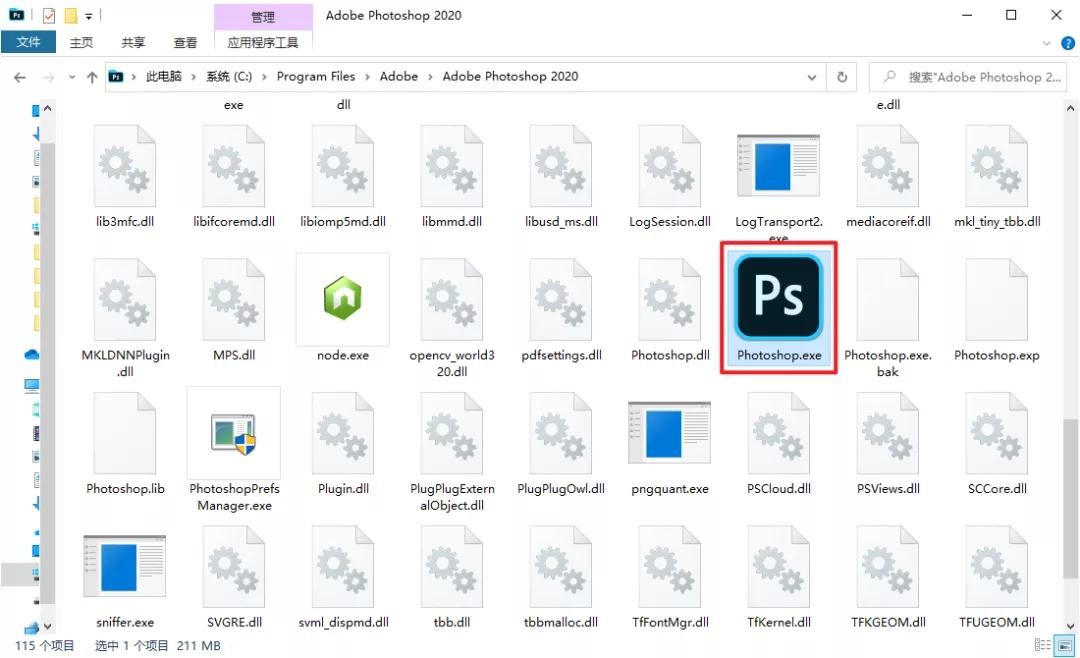Refresh the current folder view
Image resolution: width=1080 pixels, height=658 pixels.
(842, 77)
